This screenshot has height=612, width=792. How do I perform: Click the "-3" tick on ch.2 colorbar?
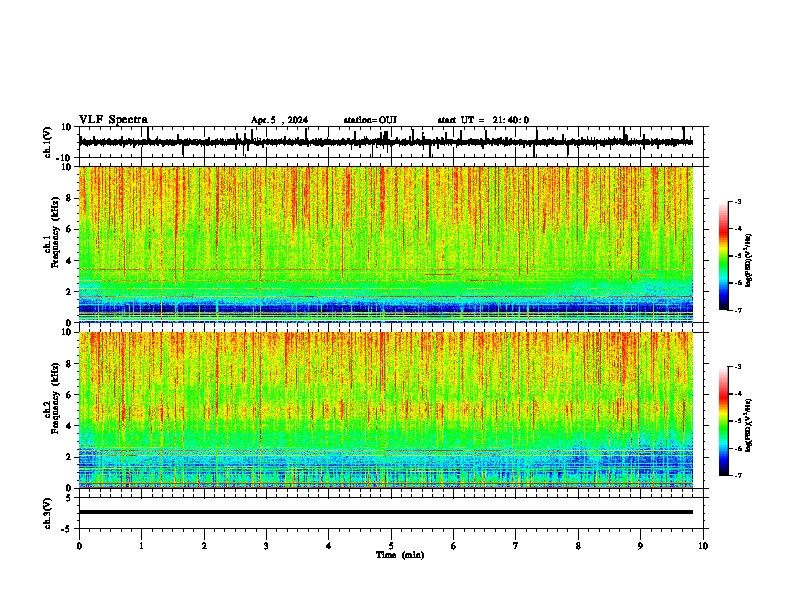pyautogui.click(x=738, y=367)
